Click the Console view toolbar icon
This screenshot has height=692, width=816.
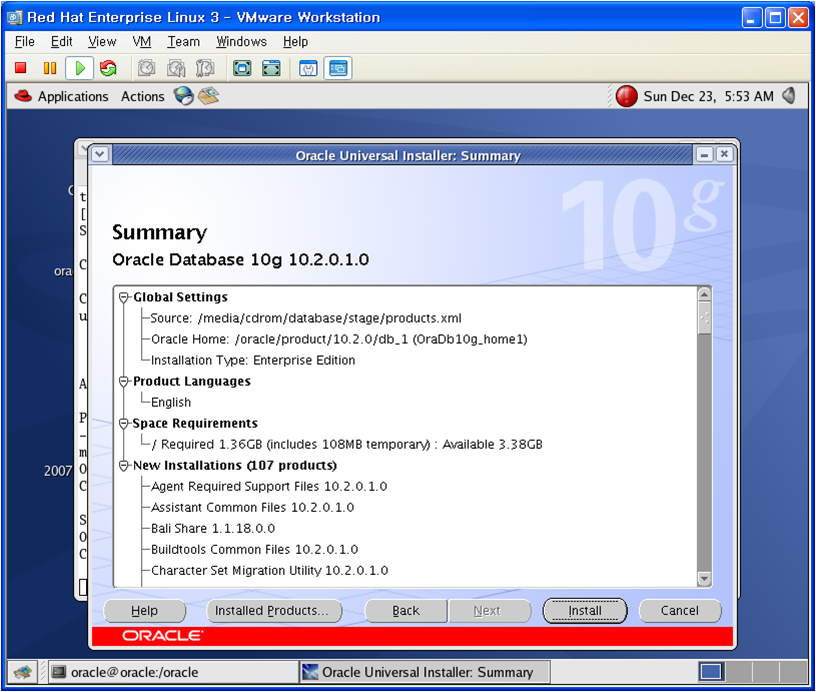[x=338, y=68]
